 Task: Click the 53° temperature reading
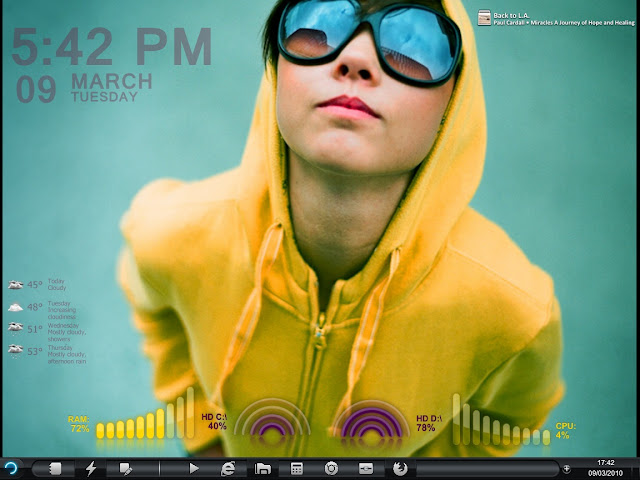point(35,351)
